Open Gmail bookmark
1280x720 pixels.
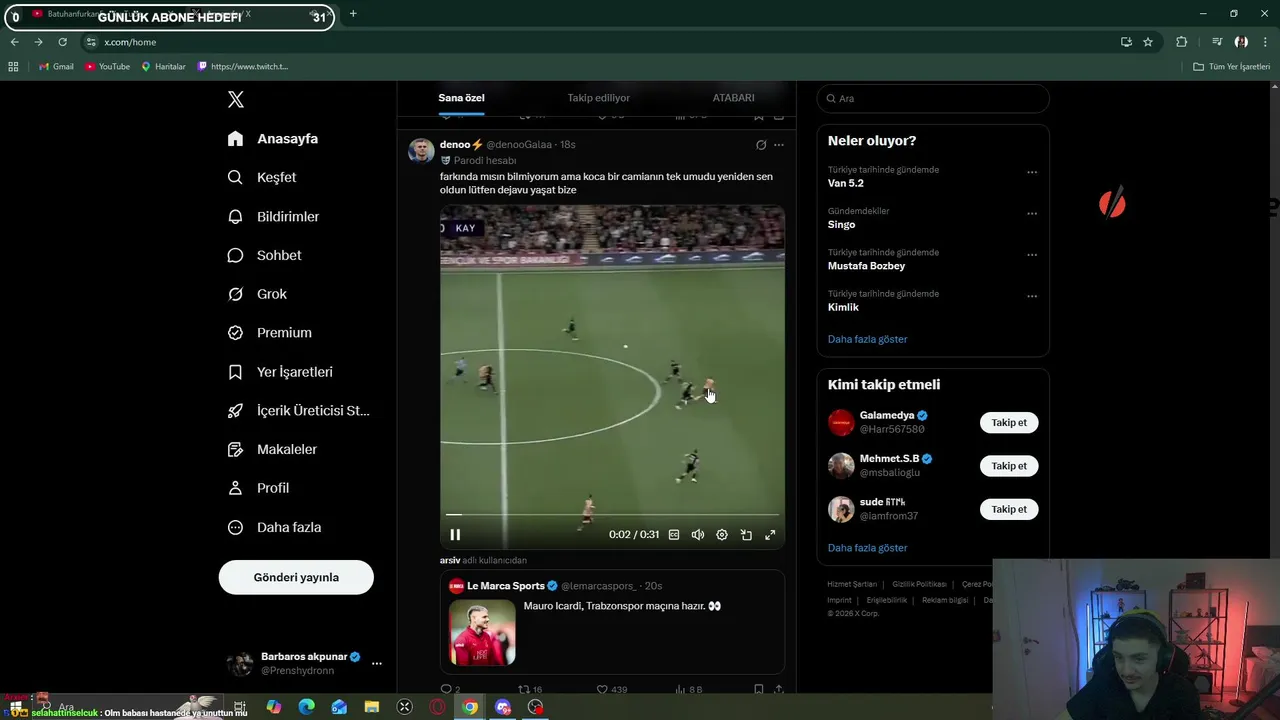pos(56,67)
